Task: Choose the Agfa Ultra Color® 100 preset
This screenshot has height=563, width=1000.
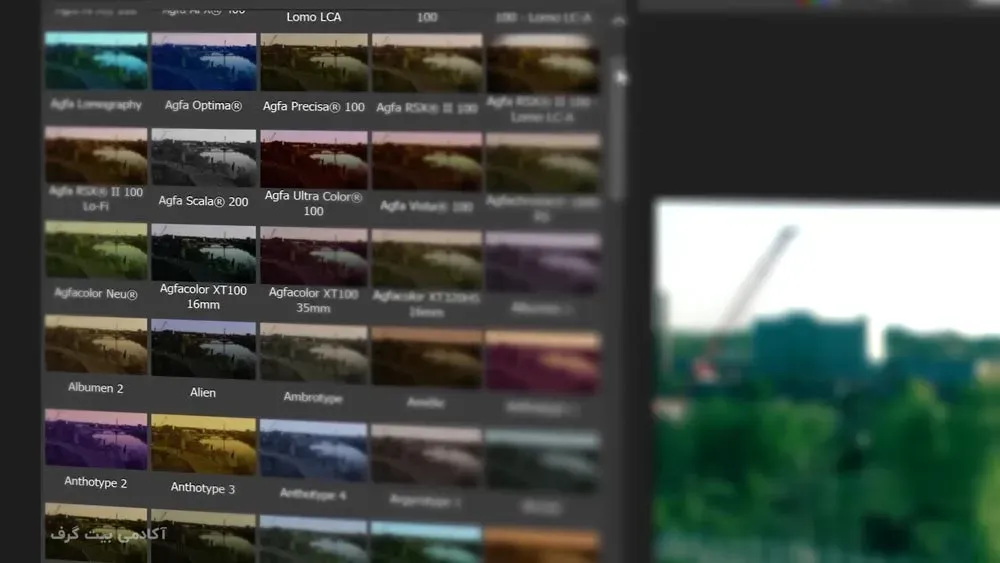Action: tap(314, 159)
